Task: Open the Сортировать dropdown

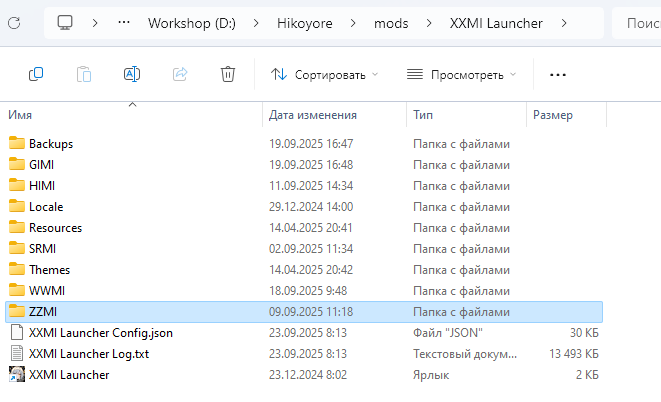Action: [x=324, y=75]
